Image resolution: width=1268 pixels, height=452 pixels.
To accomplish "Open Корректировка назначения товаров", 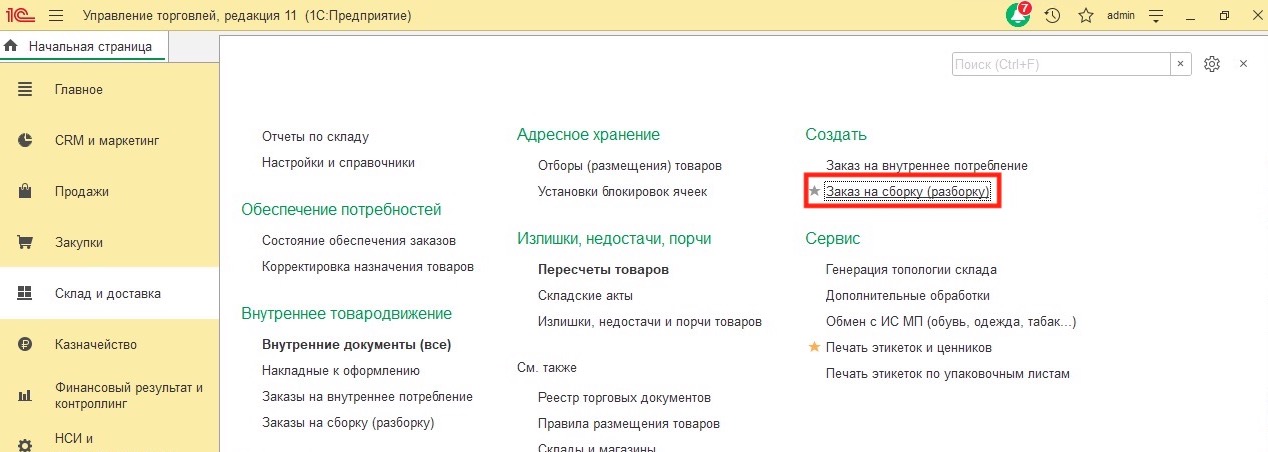I will tap(368, 267).
